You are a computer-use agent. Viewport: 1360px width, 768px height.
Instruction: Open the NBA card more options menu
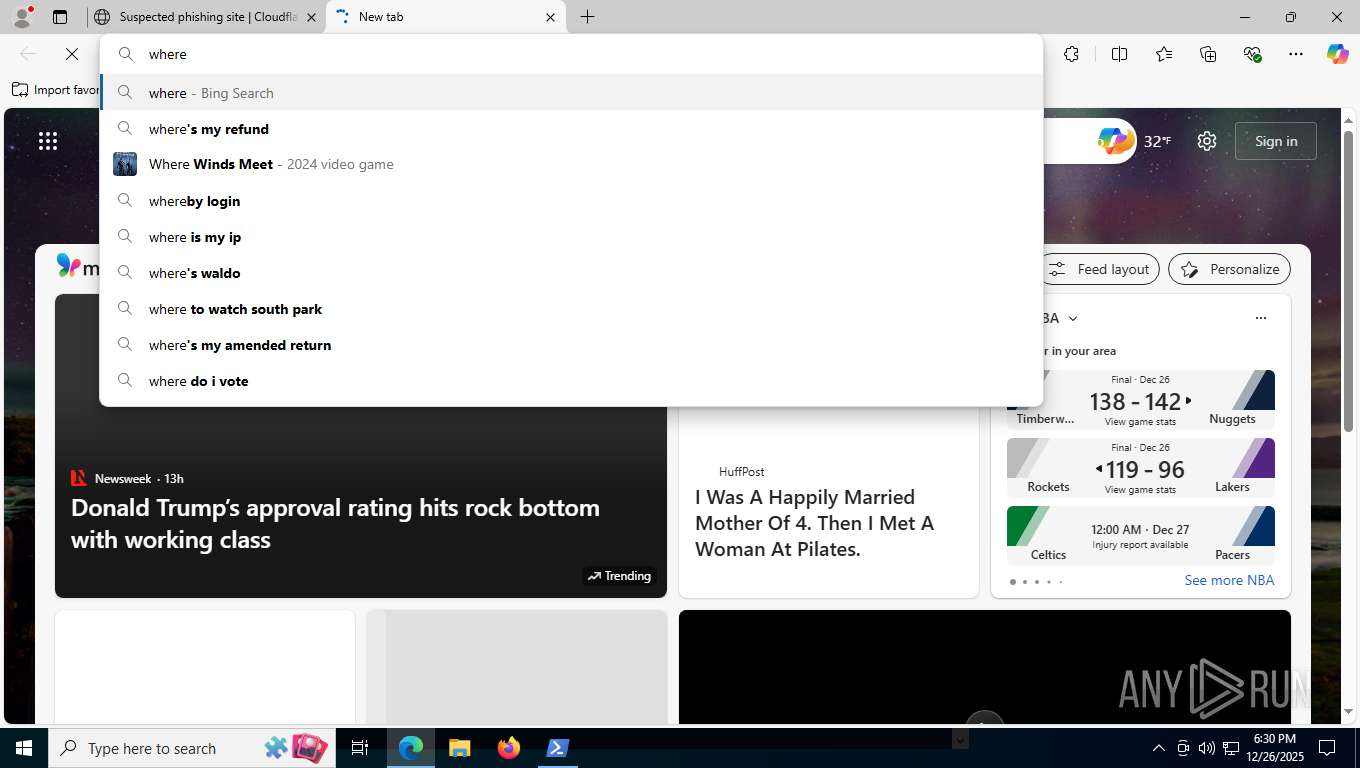click(x=1261, y=318)
